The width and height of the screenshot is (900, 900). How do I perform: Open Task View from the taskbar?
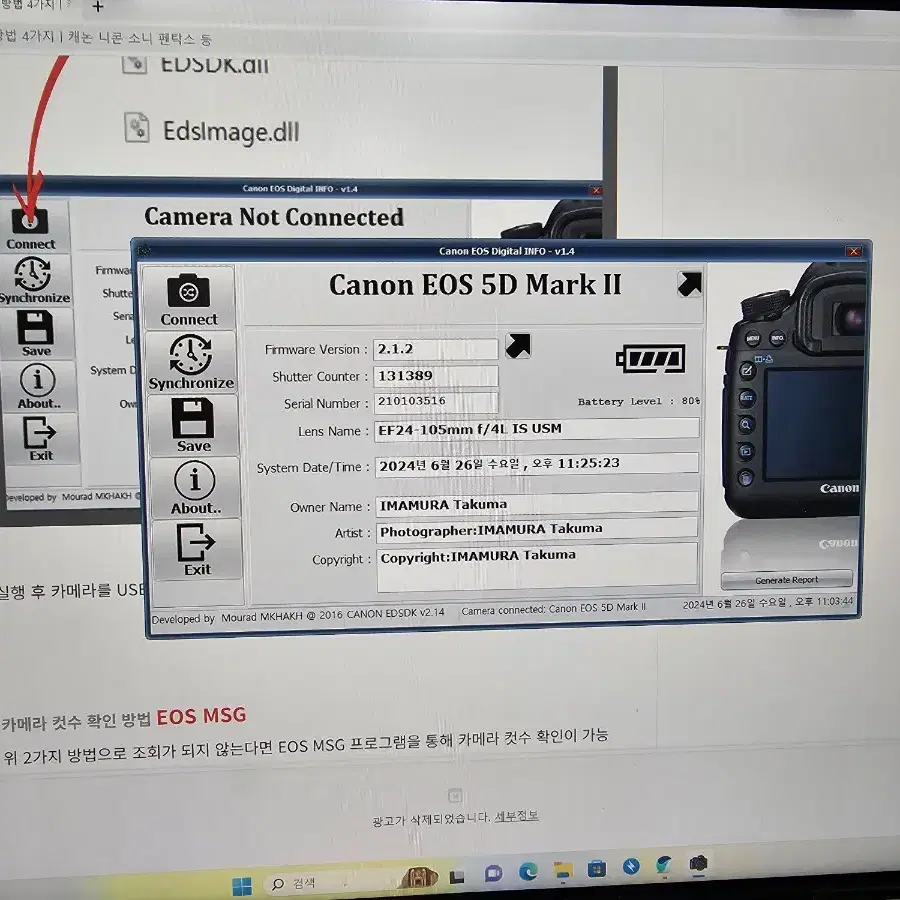pyautogui.click(x=457, y=877)
